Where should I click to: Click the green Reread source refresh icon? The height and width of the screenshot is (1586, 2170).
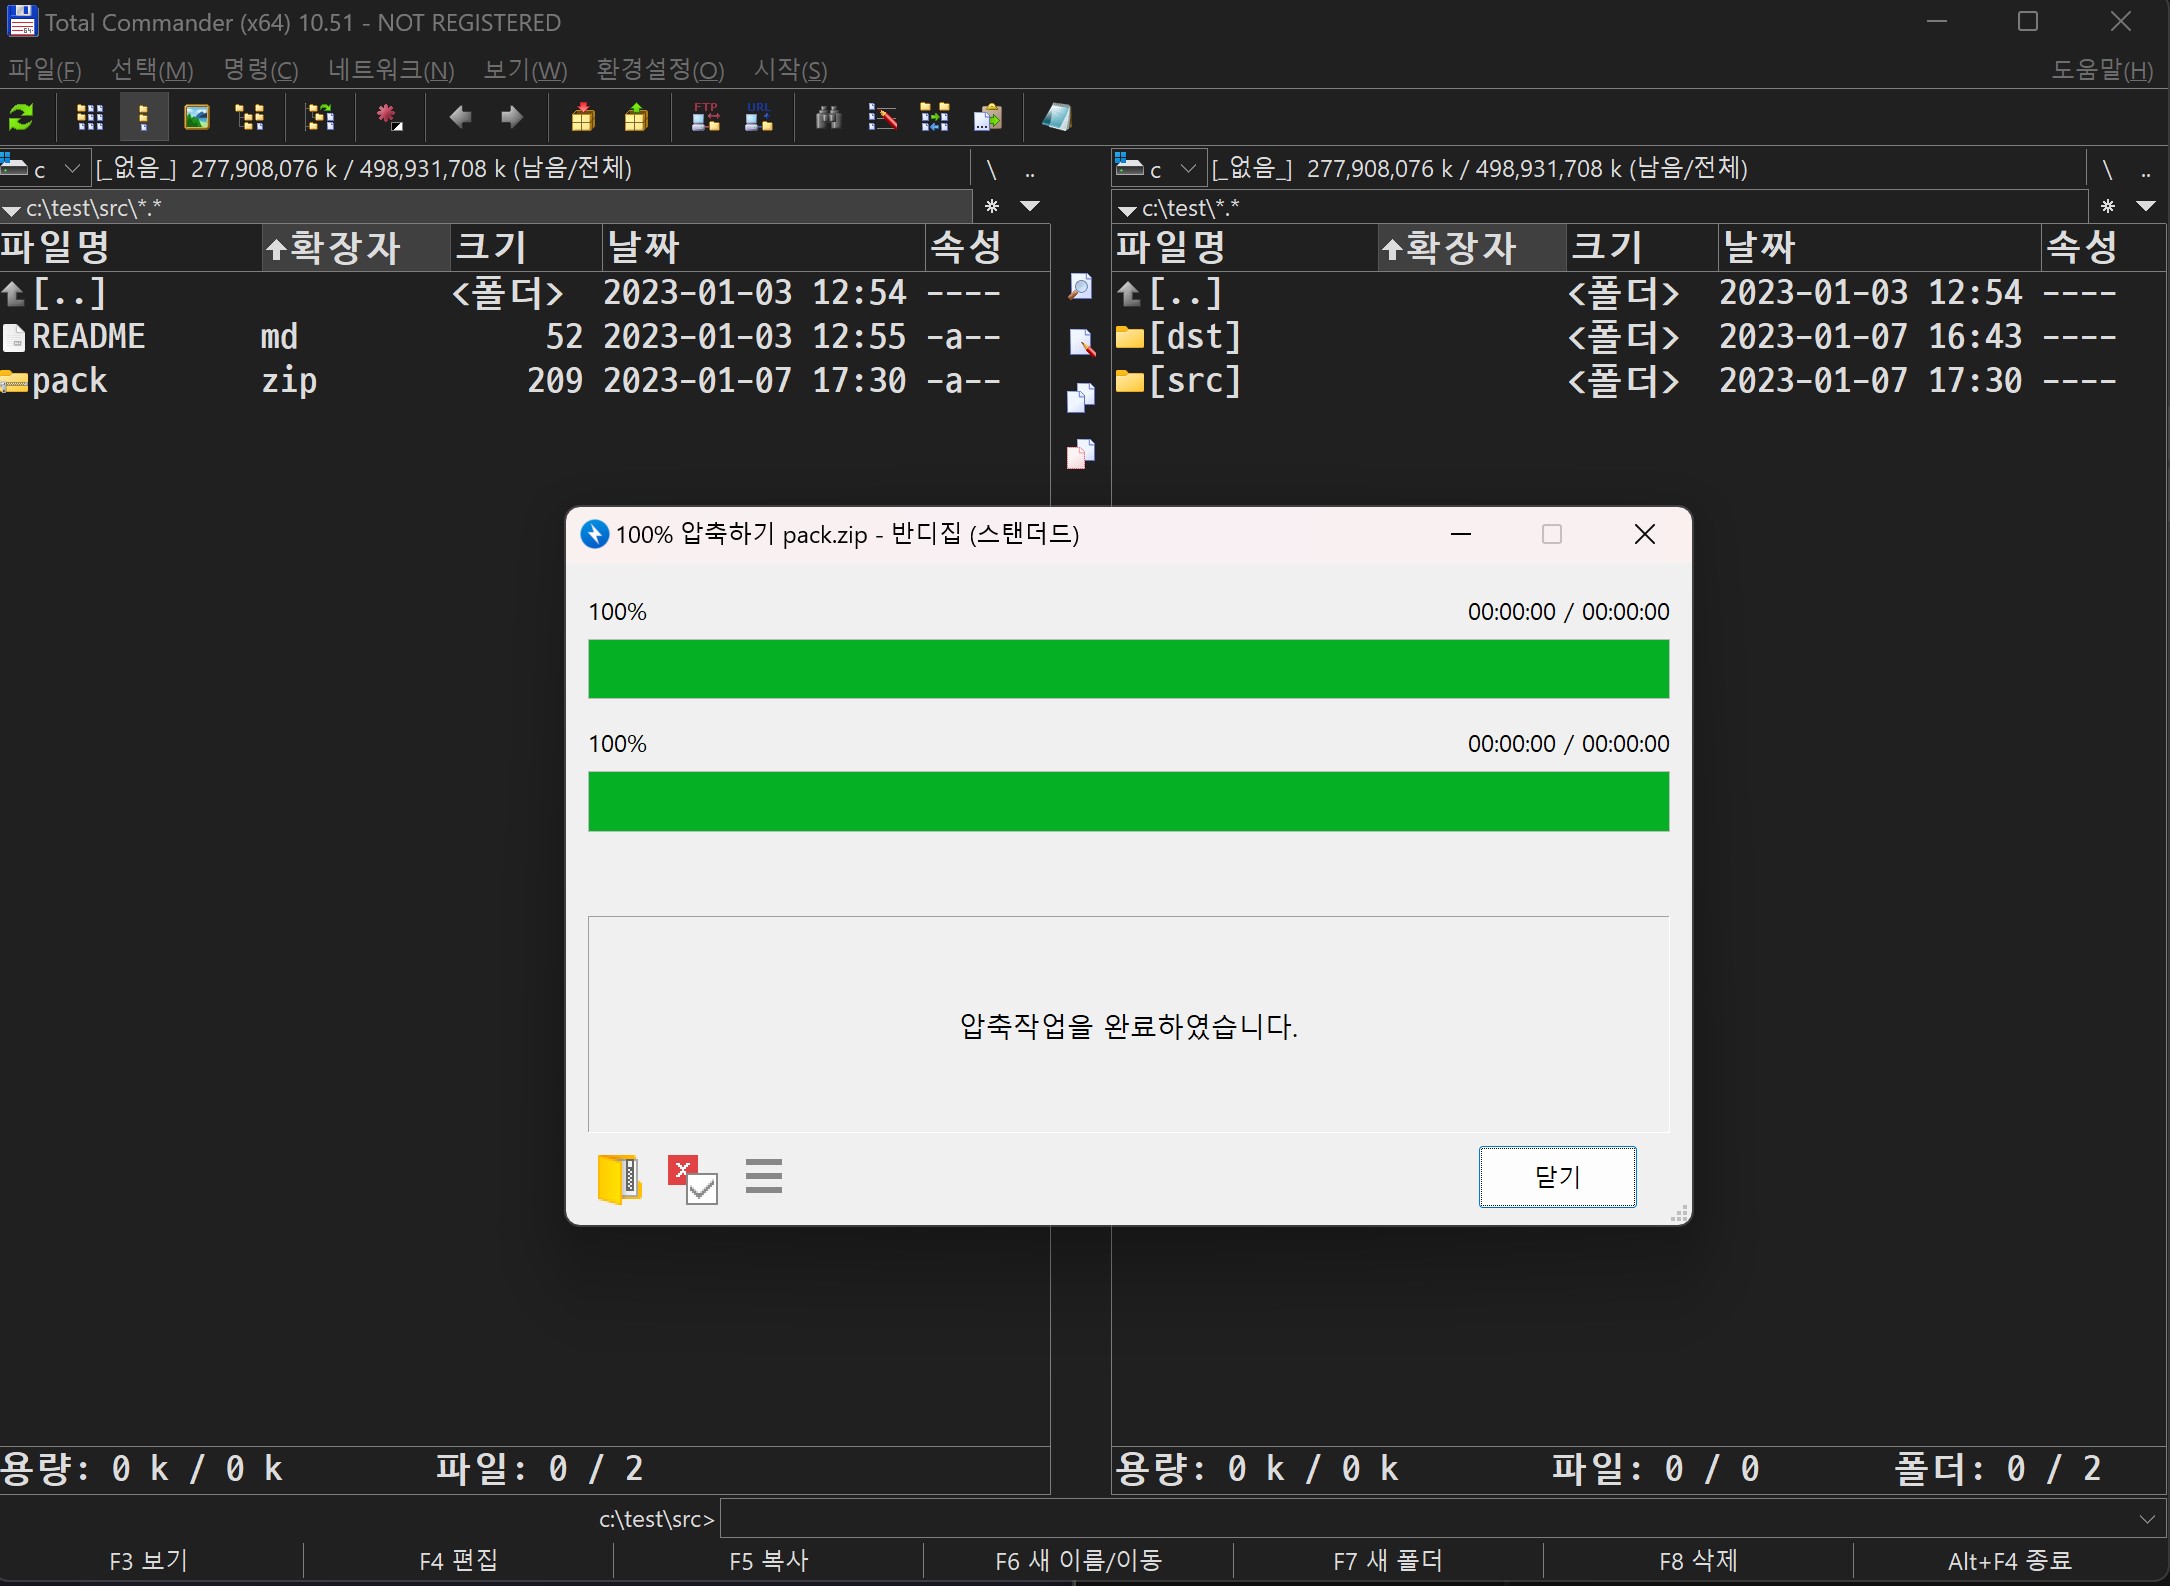(21, 118)
